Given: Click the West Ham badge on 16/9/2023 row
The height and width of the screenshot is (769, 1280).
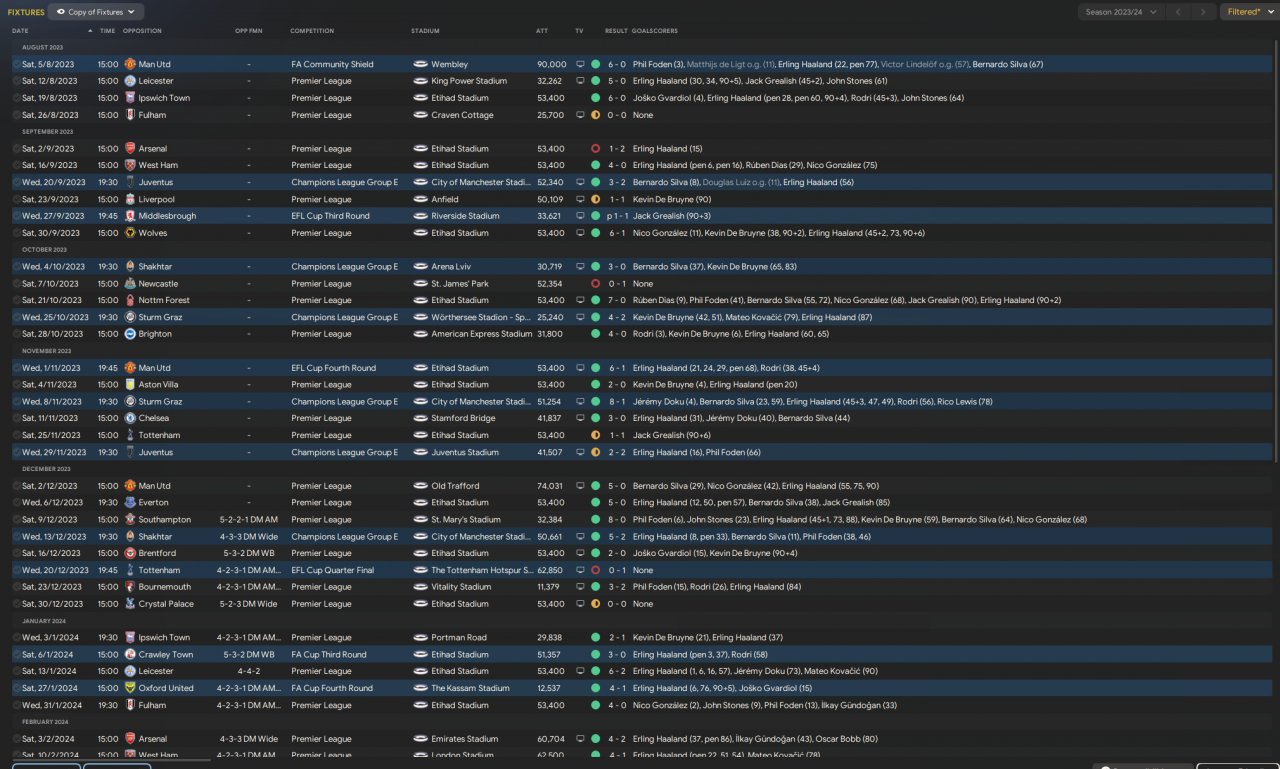Looking at the screenshot, I should [129, 165].
